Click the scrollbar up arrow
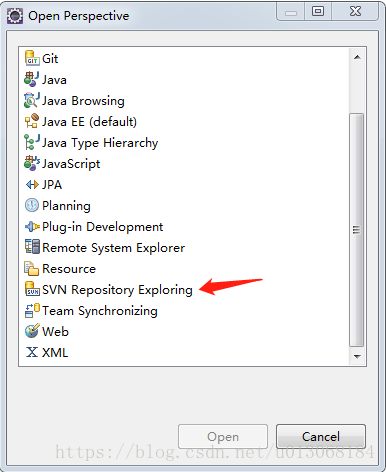 pos(357,57)
